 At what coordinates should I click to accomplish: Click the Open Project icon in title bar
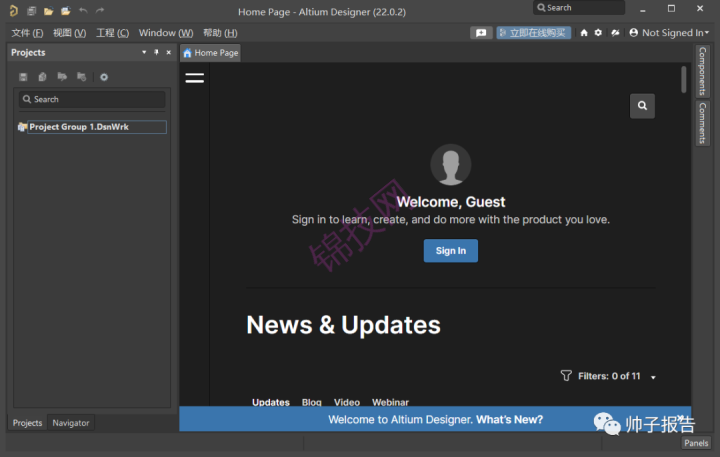[x=66, y=11]
